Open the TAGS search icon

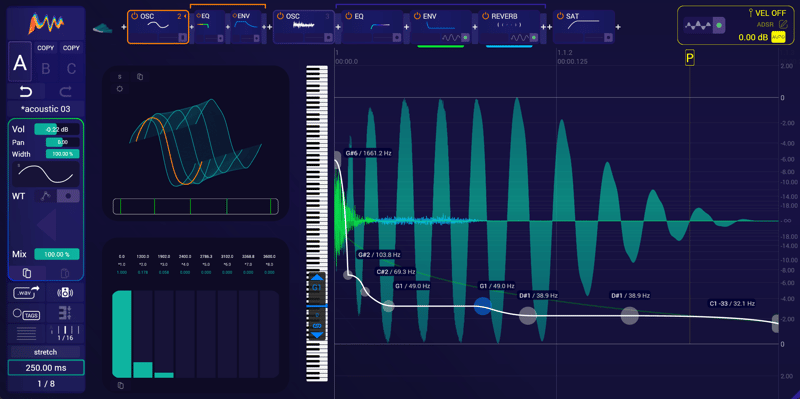pos(26,314)
